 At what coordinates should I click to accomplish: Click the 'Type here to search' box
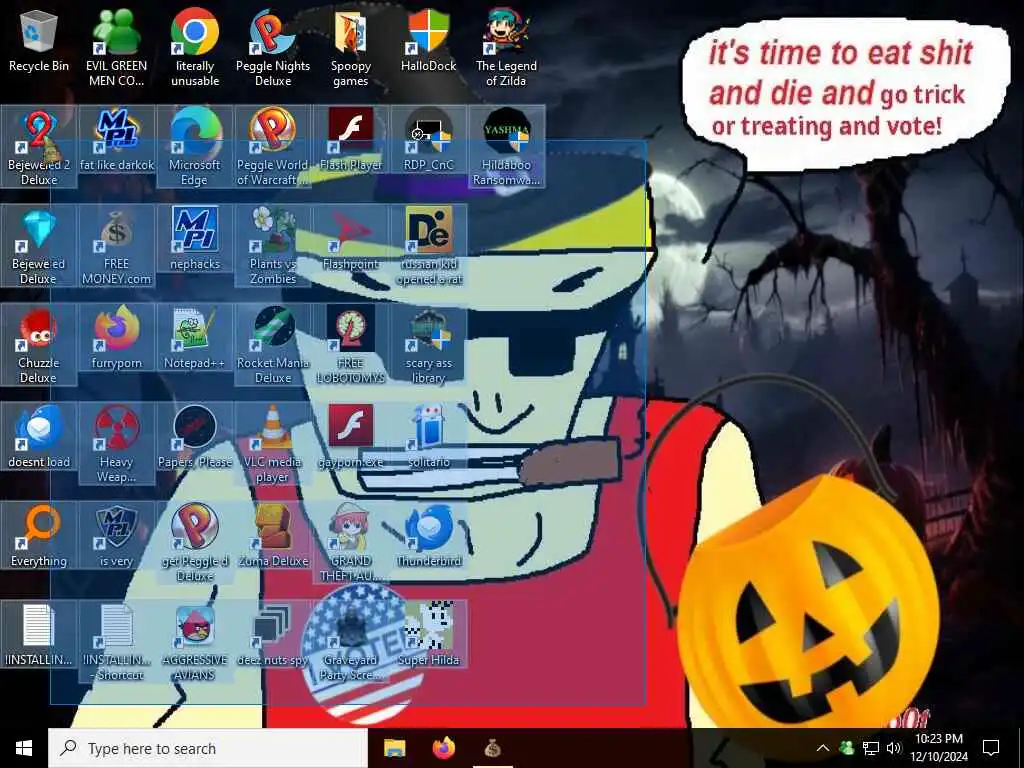pyautogui.click(x=208, y=748)
